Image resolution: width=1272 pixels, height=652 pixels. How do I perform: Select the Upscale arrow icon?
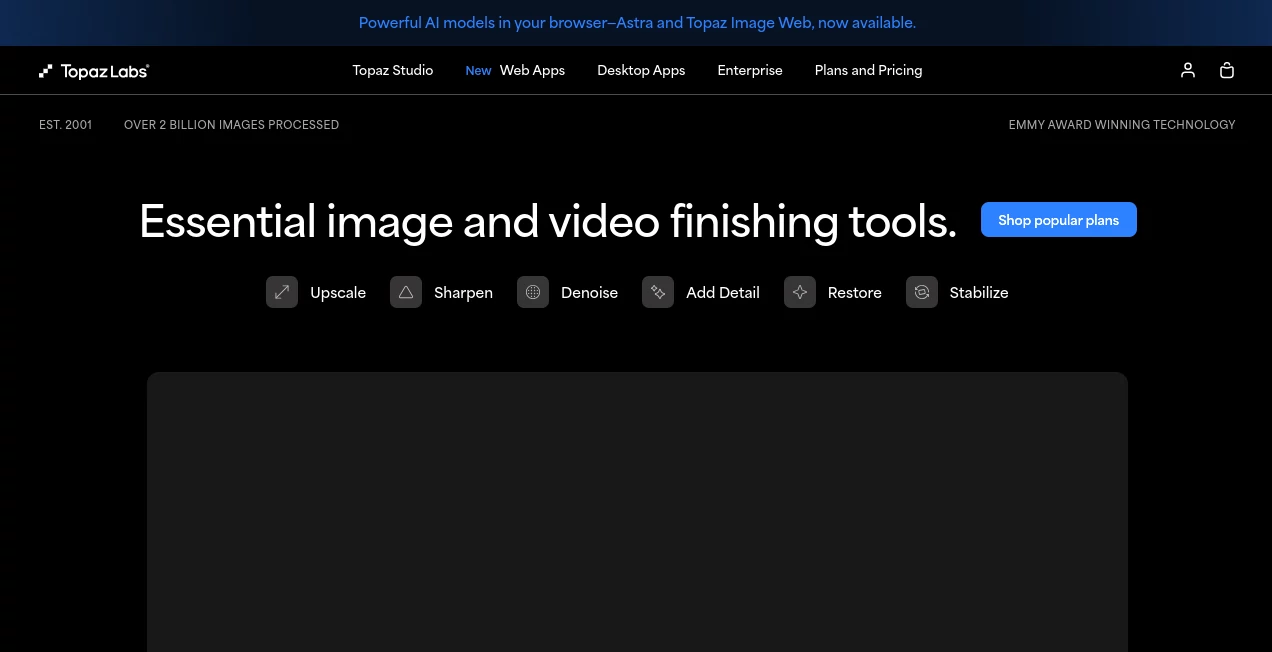282,292
